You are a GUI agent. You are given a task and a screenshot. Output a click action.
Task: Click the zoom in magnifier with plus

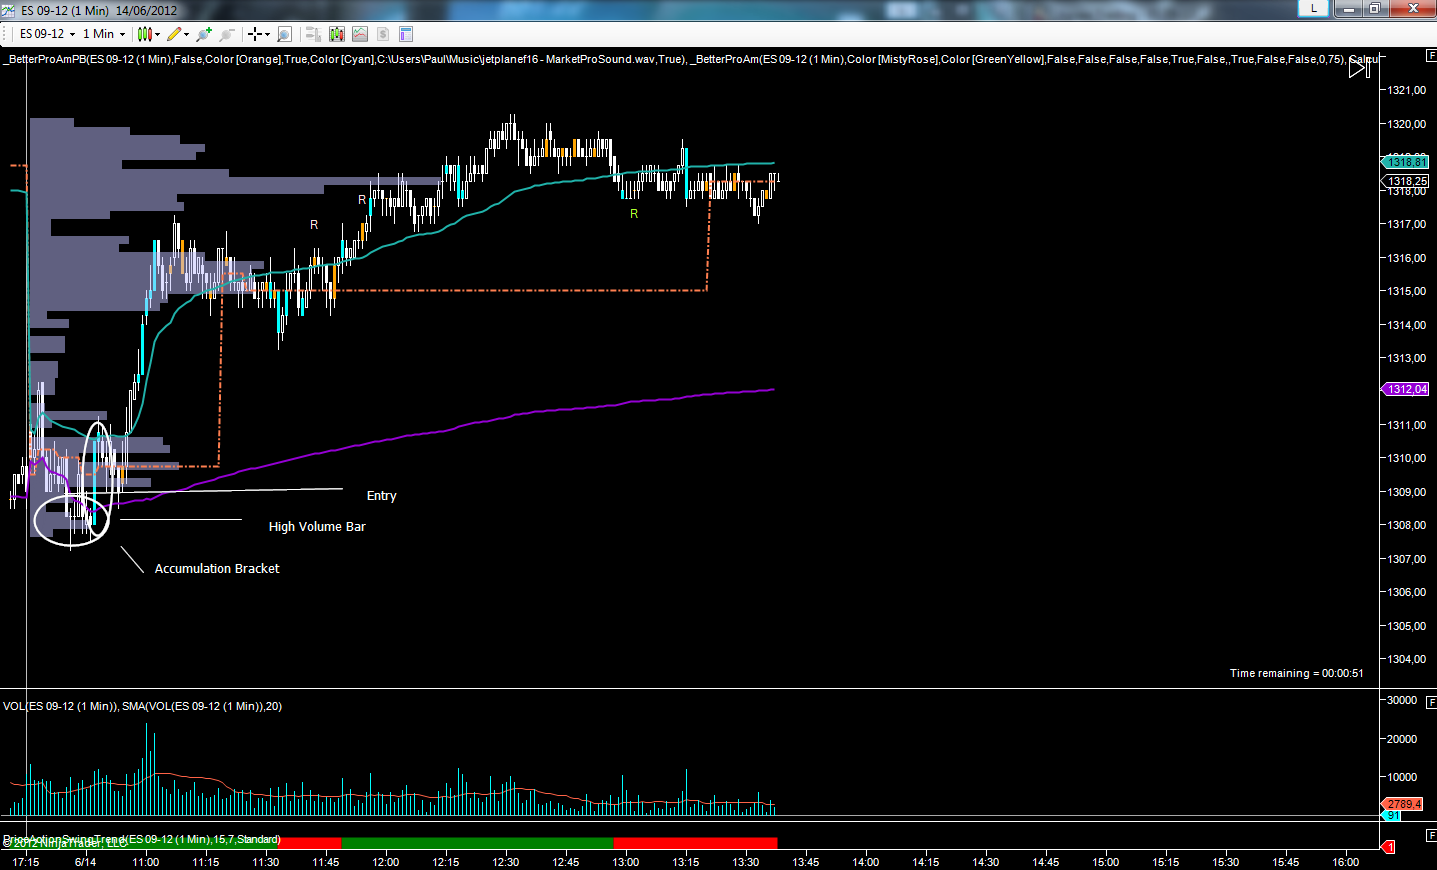(204, 34)
